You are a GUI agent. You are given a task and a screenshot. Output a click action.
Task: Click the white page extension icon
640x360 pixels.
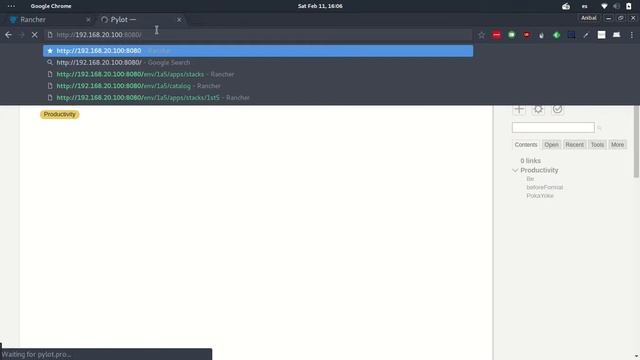pyautogui.click(x=602, y=35)
